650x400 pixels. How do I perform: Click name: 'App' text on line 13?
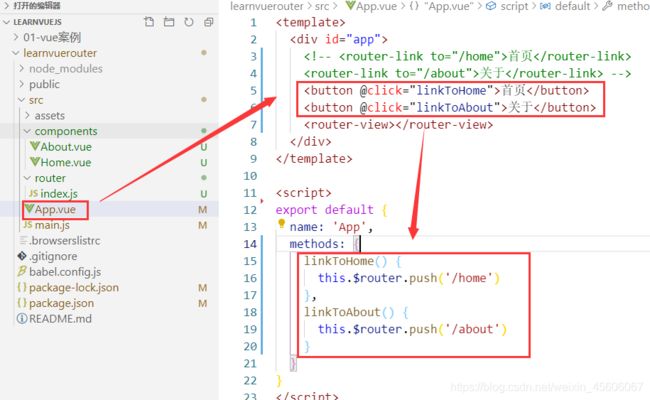pos(331,227)
